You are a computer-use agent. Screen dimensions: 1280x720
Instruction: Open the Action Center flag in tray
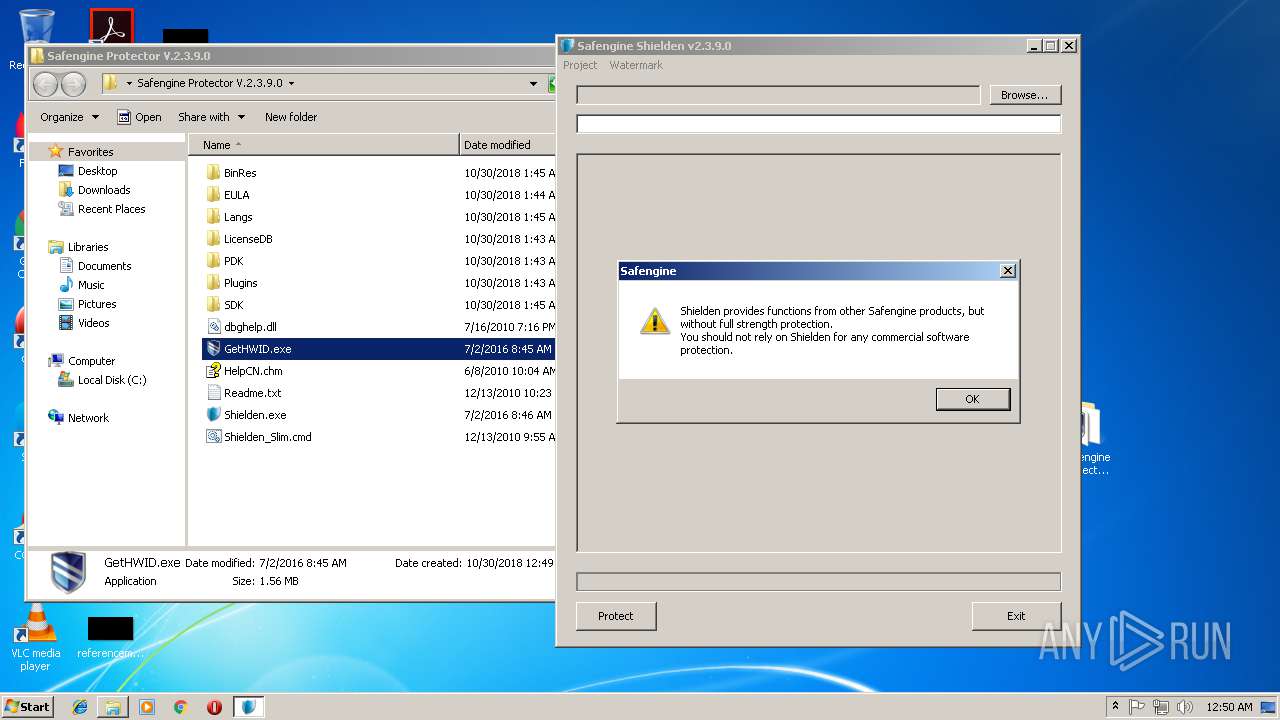tap(1137, 707)
